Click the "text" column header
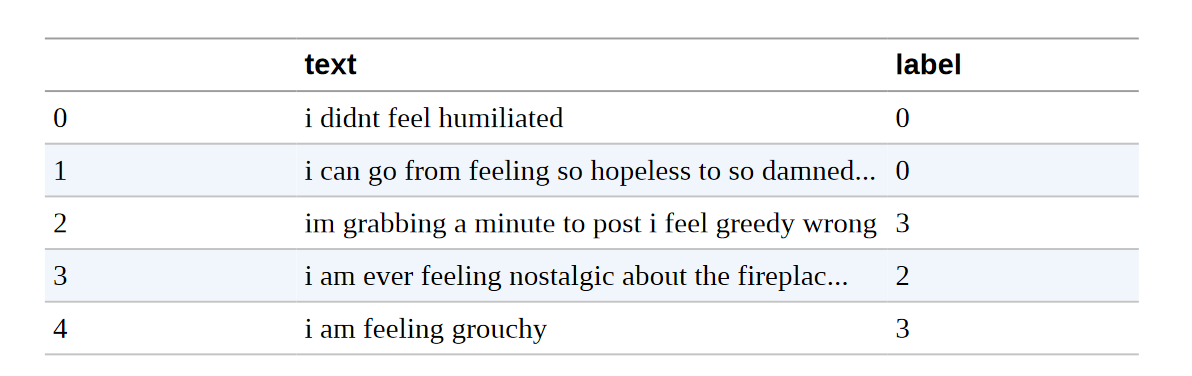This screenshot has height=376, width=1192. pos(330,65)
